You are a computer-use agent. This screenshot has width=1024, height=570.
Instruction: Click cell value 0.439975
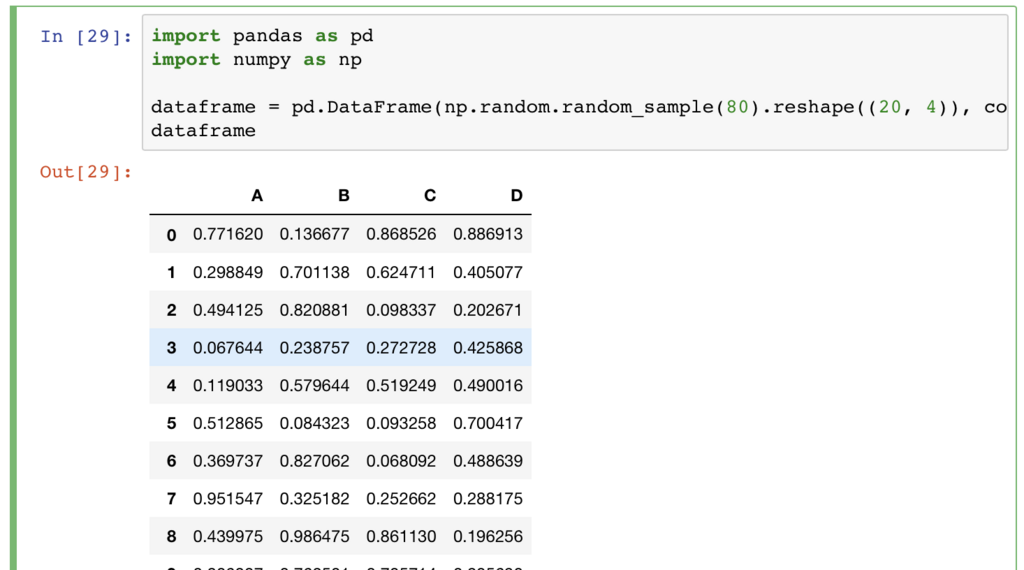228,537
